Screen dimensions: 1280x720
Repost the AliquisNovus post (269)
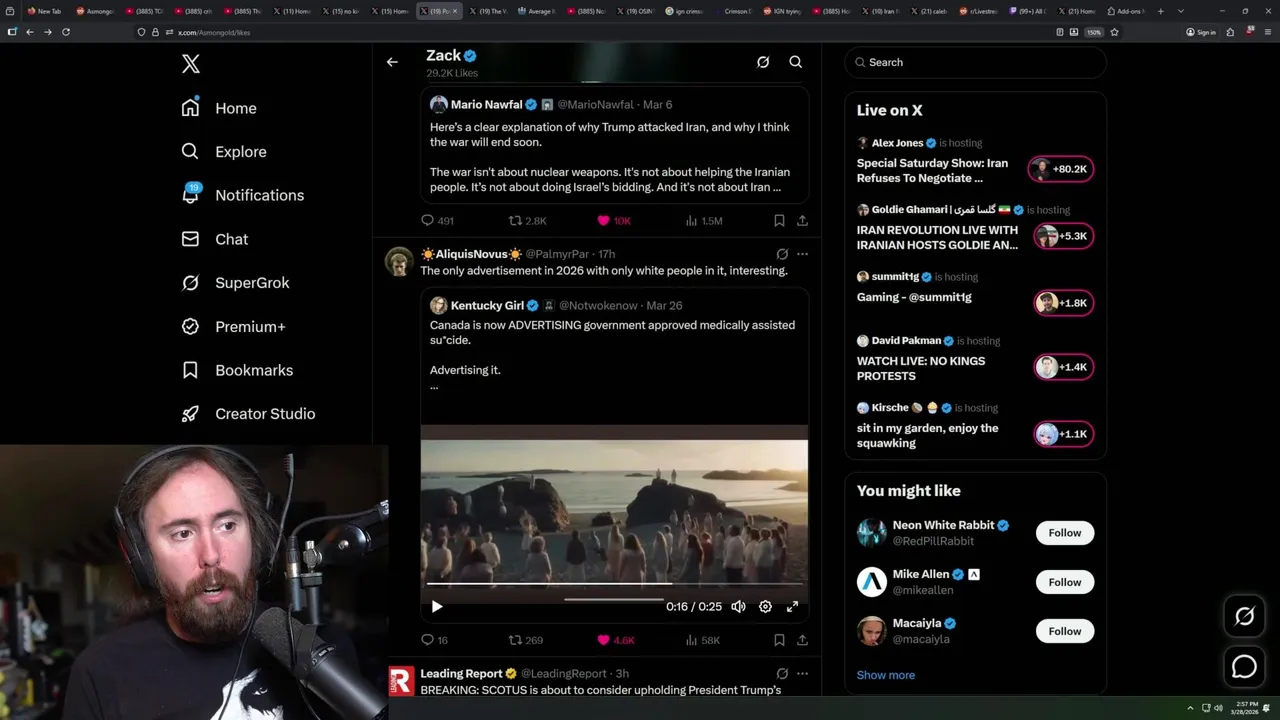[x=526, y=640]
